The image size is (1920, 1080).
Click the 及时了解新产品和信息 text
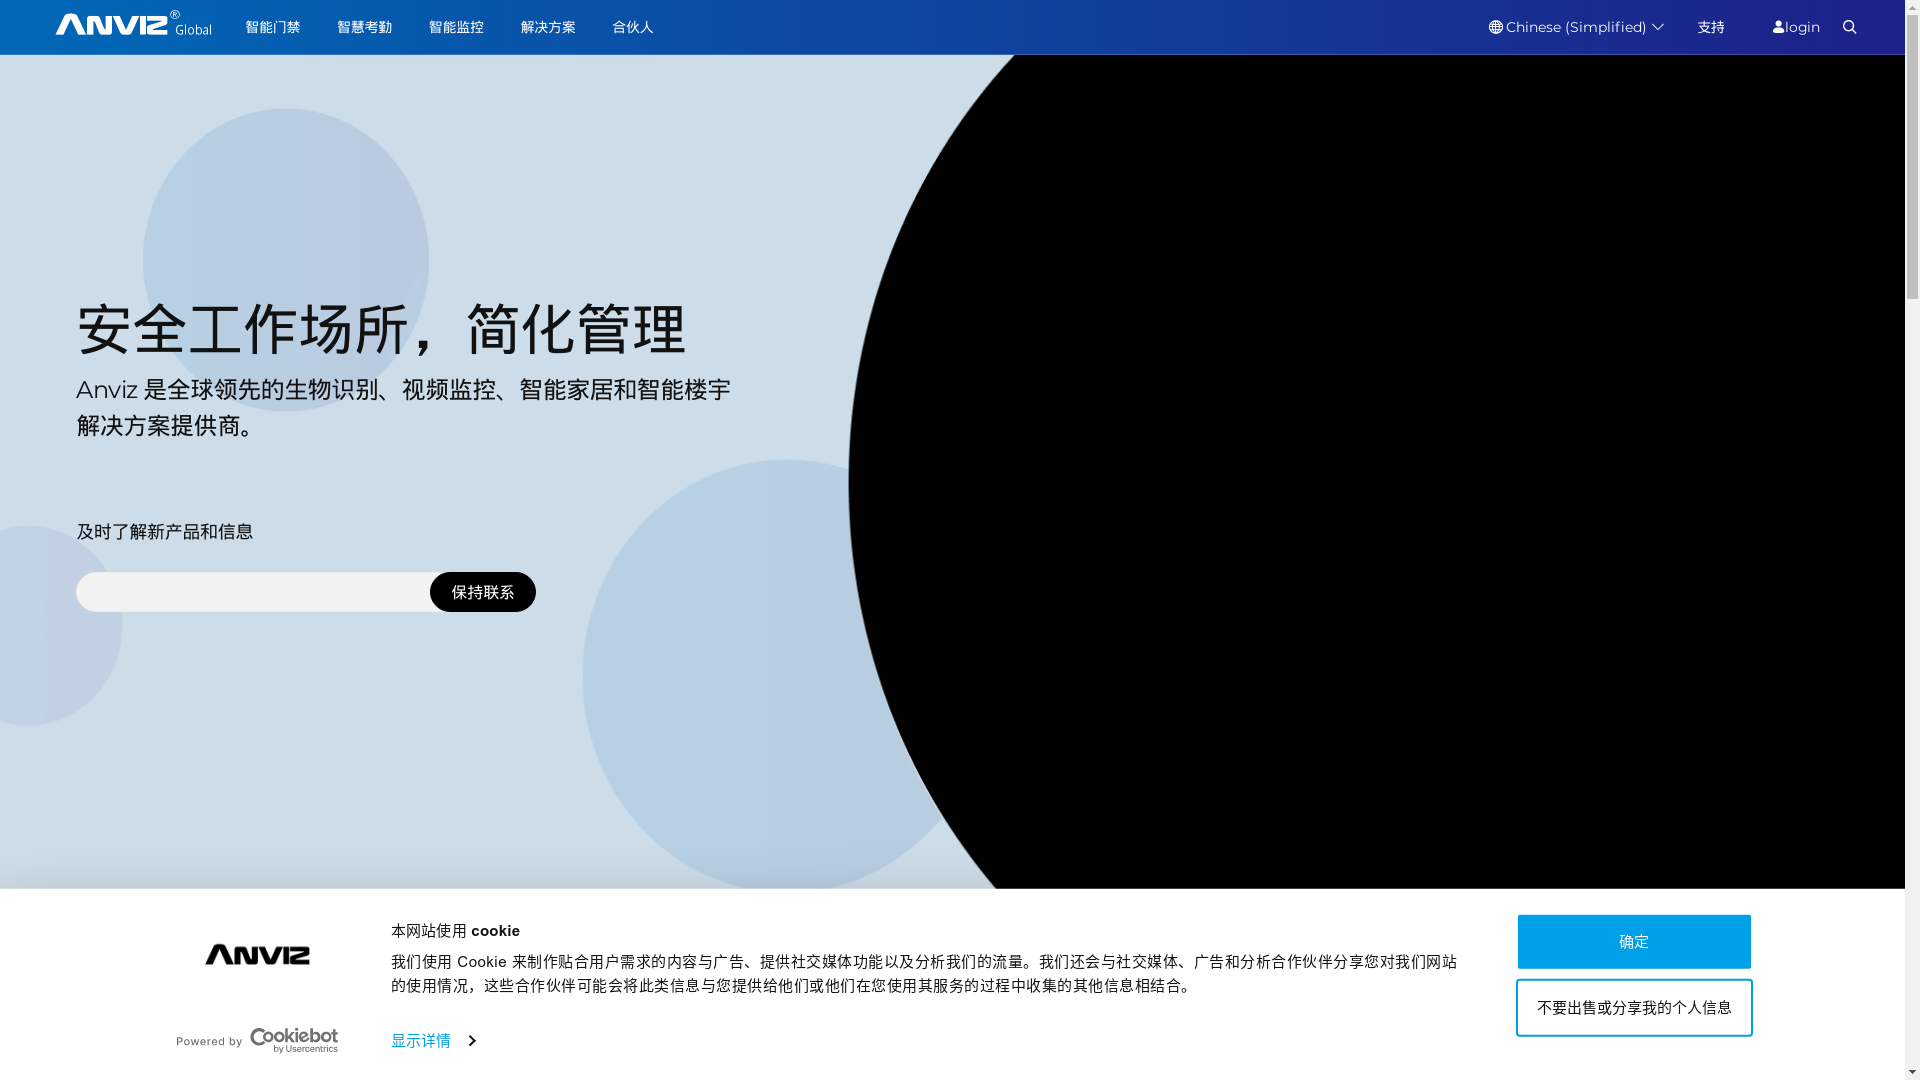(x=165, y=532)
